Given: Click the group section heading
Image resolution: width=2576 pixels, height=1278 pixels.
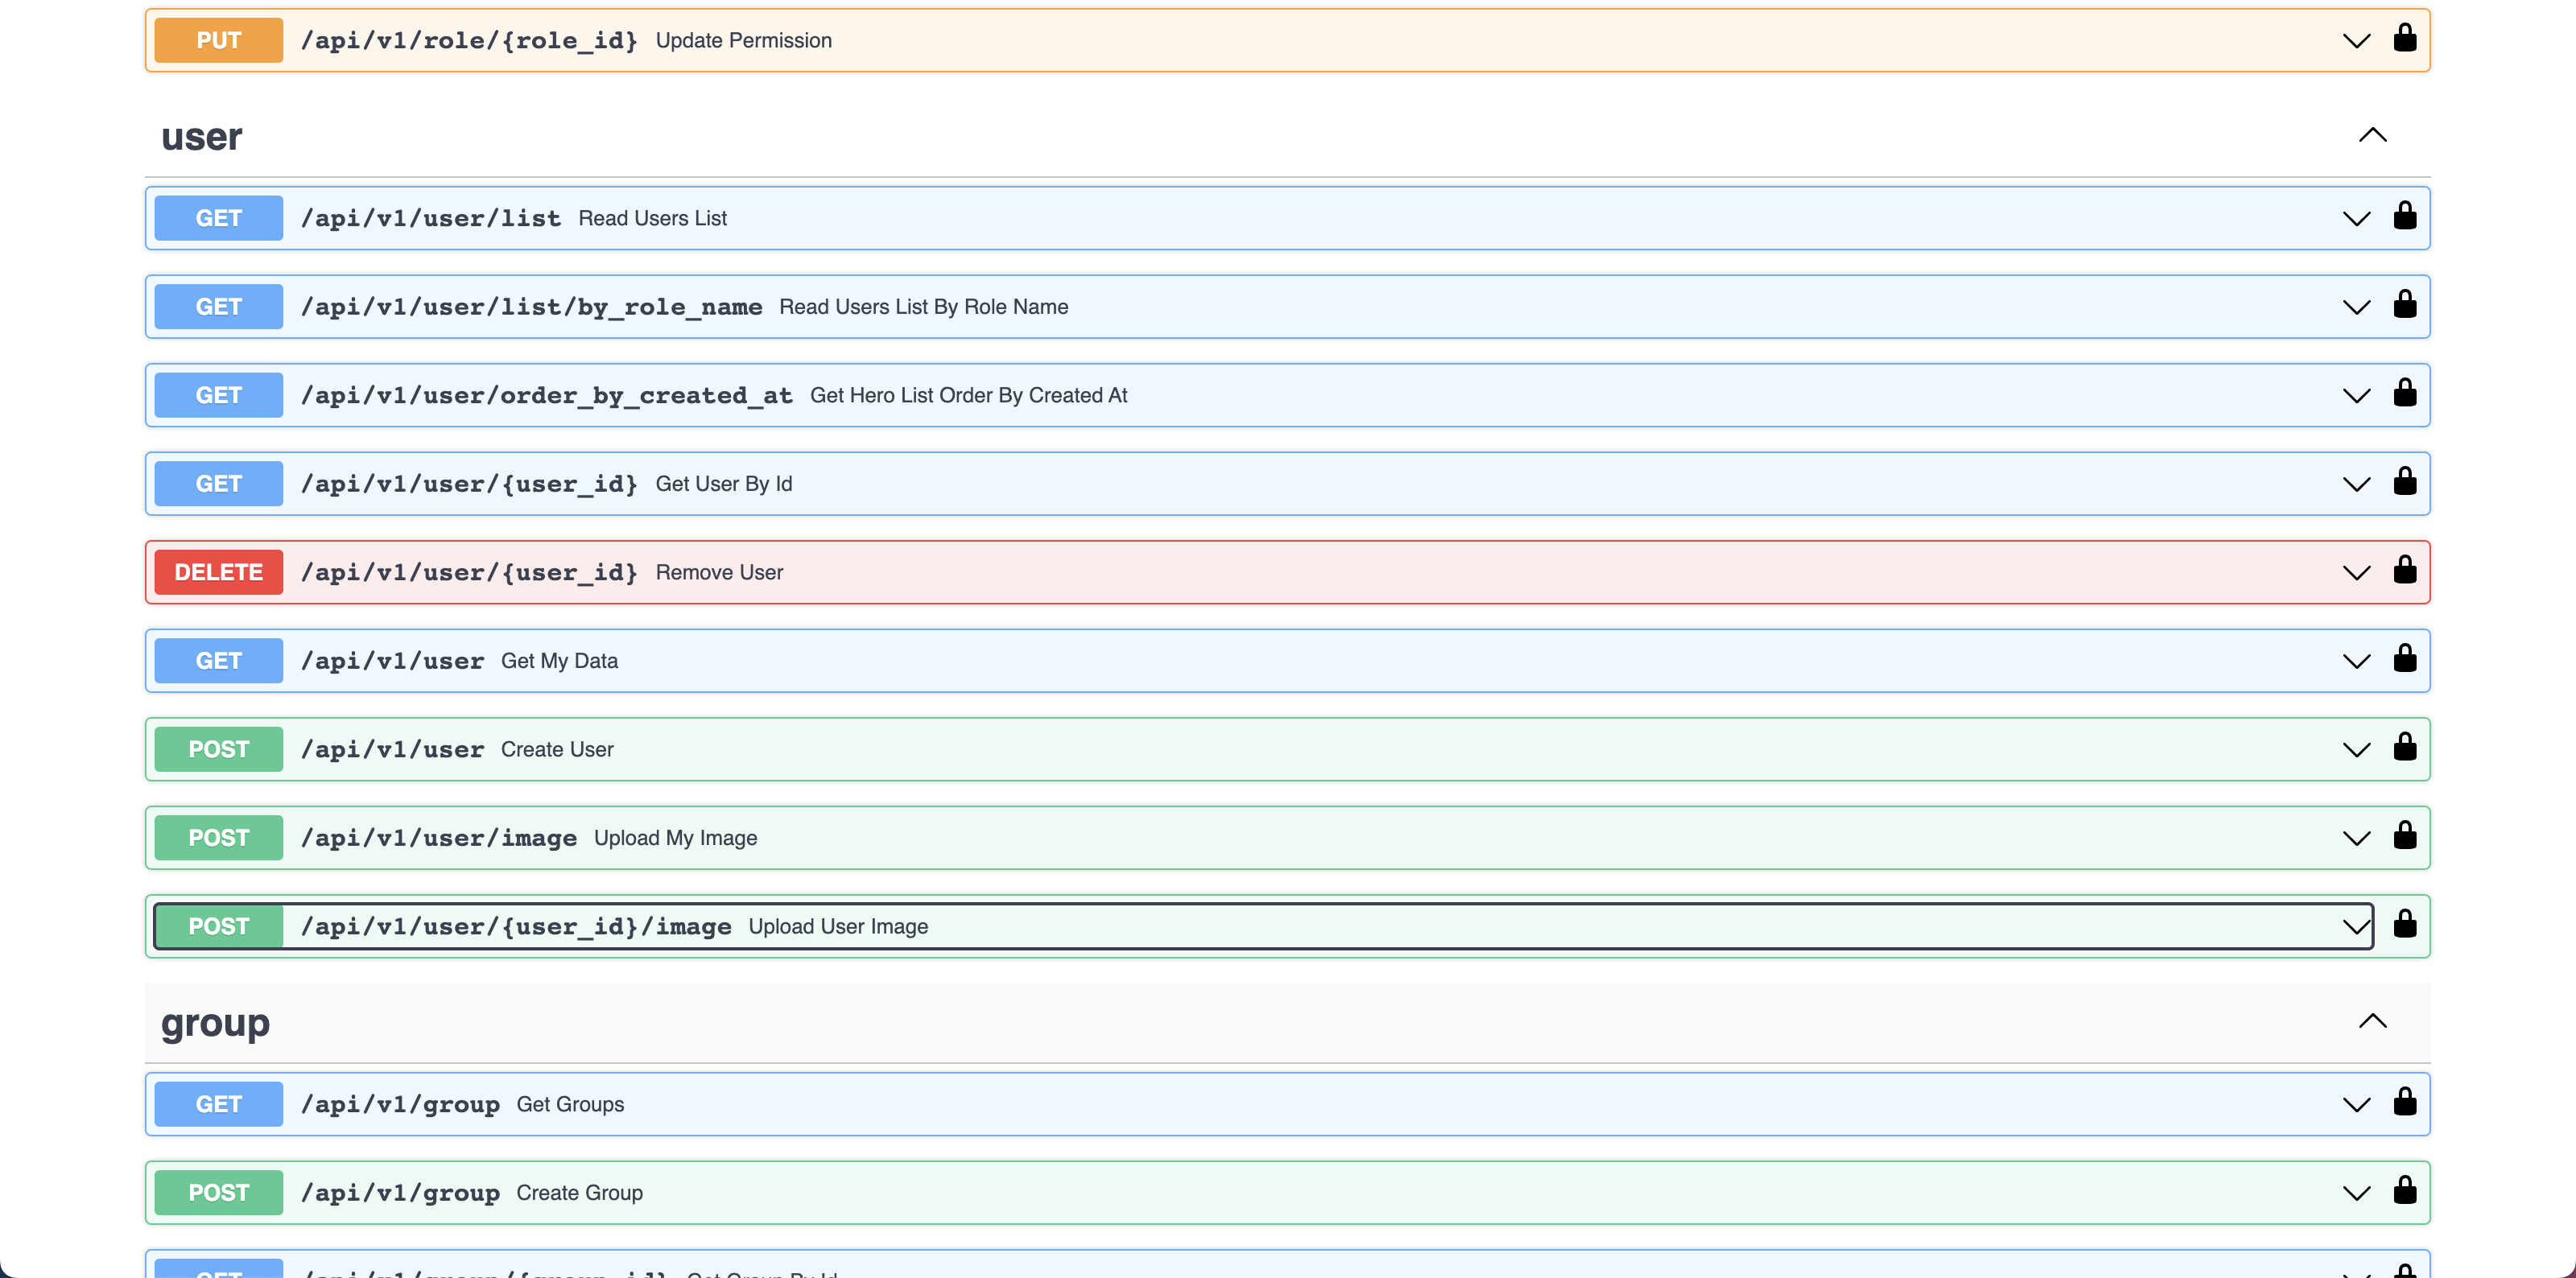Looking at the screenshot, I should 215,1023.
